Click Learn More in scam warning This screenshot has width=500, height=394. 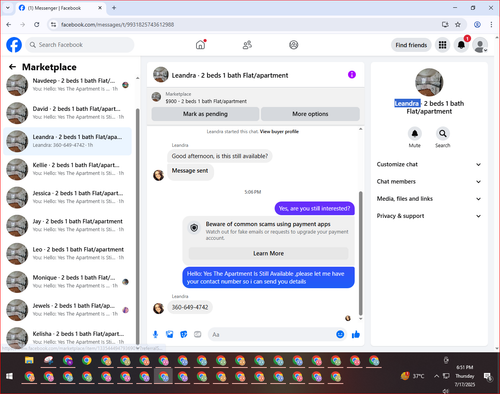(x=269, y=253)
